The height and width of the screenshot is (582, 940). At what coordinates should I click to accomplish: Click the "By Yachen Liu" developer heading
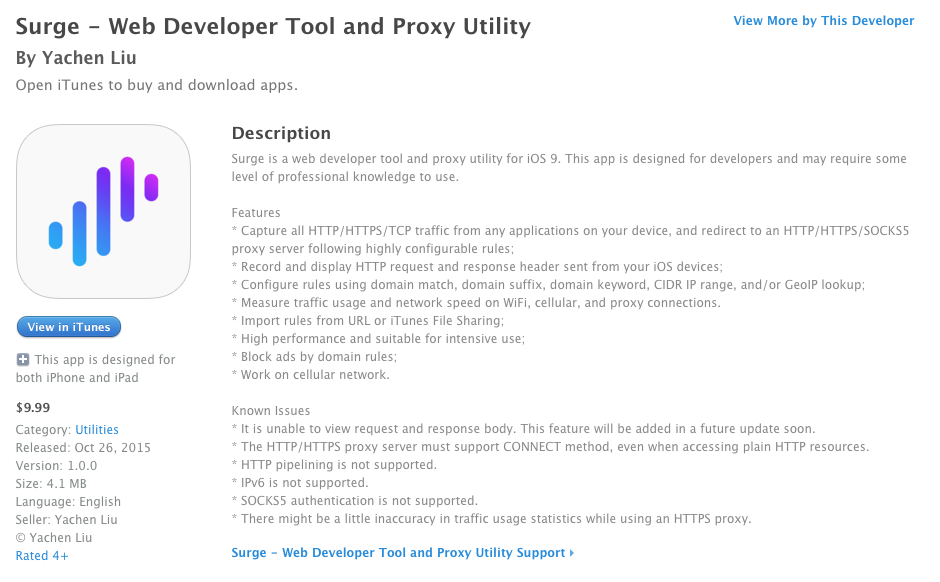click(x=76, y=58)
